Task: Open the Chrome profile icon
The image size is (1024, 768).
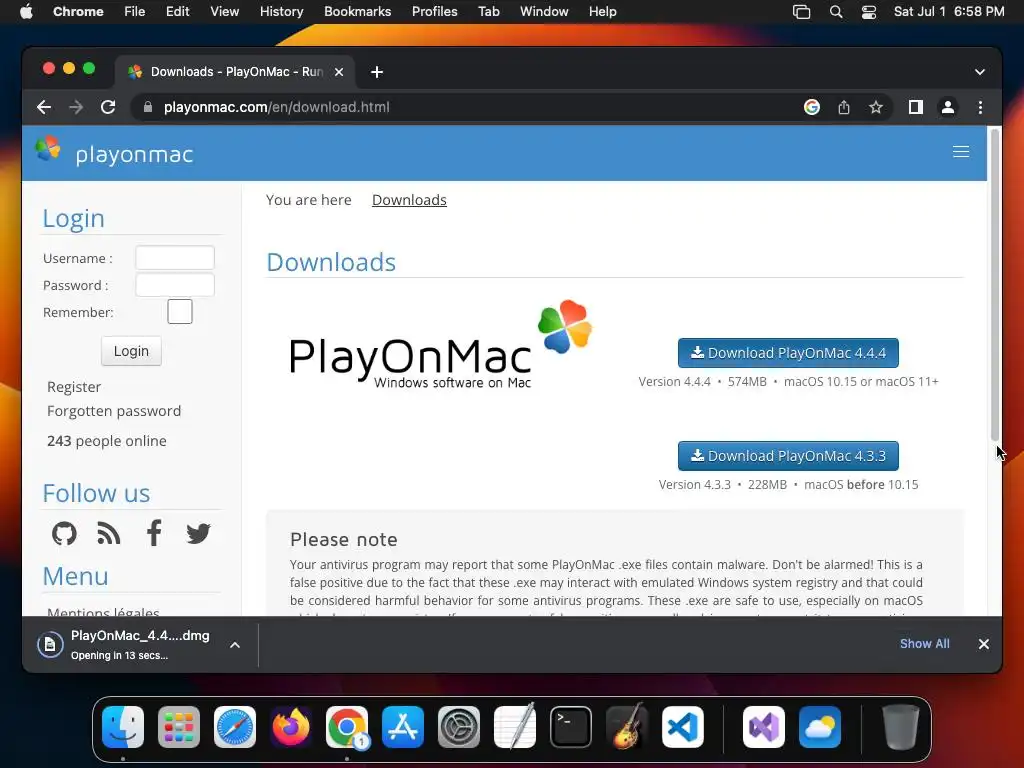Action: coord(948,107)
